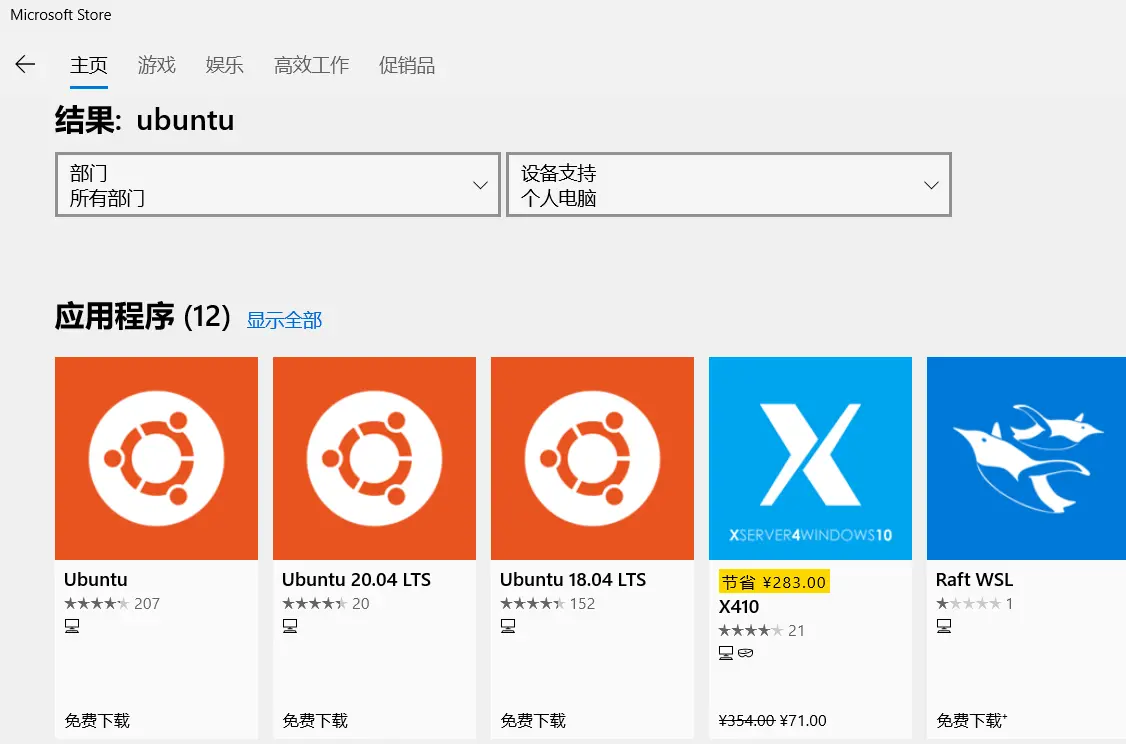Click the chevron on the 部门 filter

tap(480, 185)
